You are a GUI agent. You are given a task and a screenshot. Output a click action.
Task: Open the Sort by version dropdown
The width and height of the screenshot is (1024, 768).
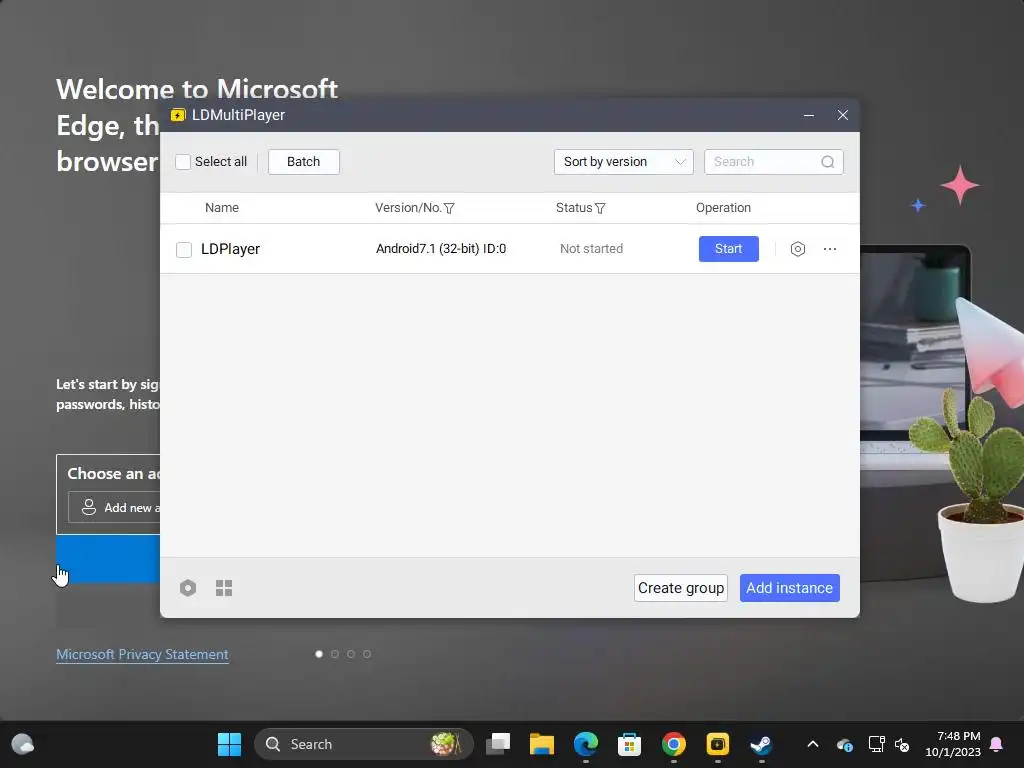(624, 162)
